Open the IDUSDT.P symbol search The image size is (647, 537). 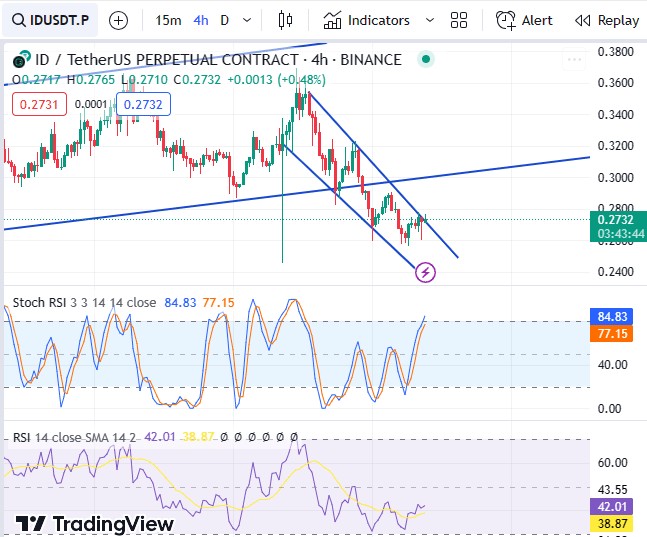pyautogui.click(x=50, y=20)
